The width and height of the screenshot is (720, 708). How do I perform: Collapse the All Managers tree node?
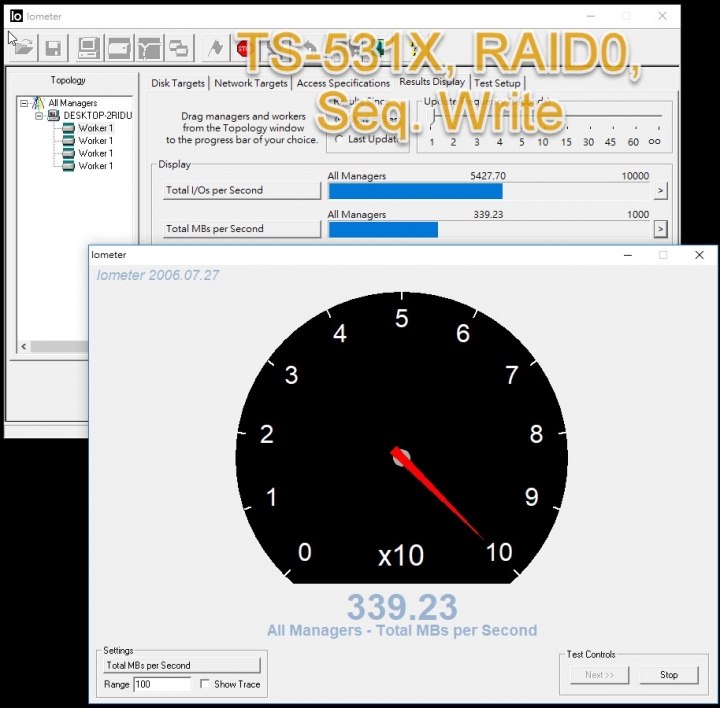point(24,103)
